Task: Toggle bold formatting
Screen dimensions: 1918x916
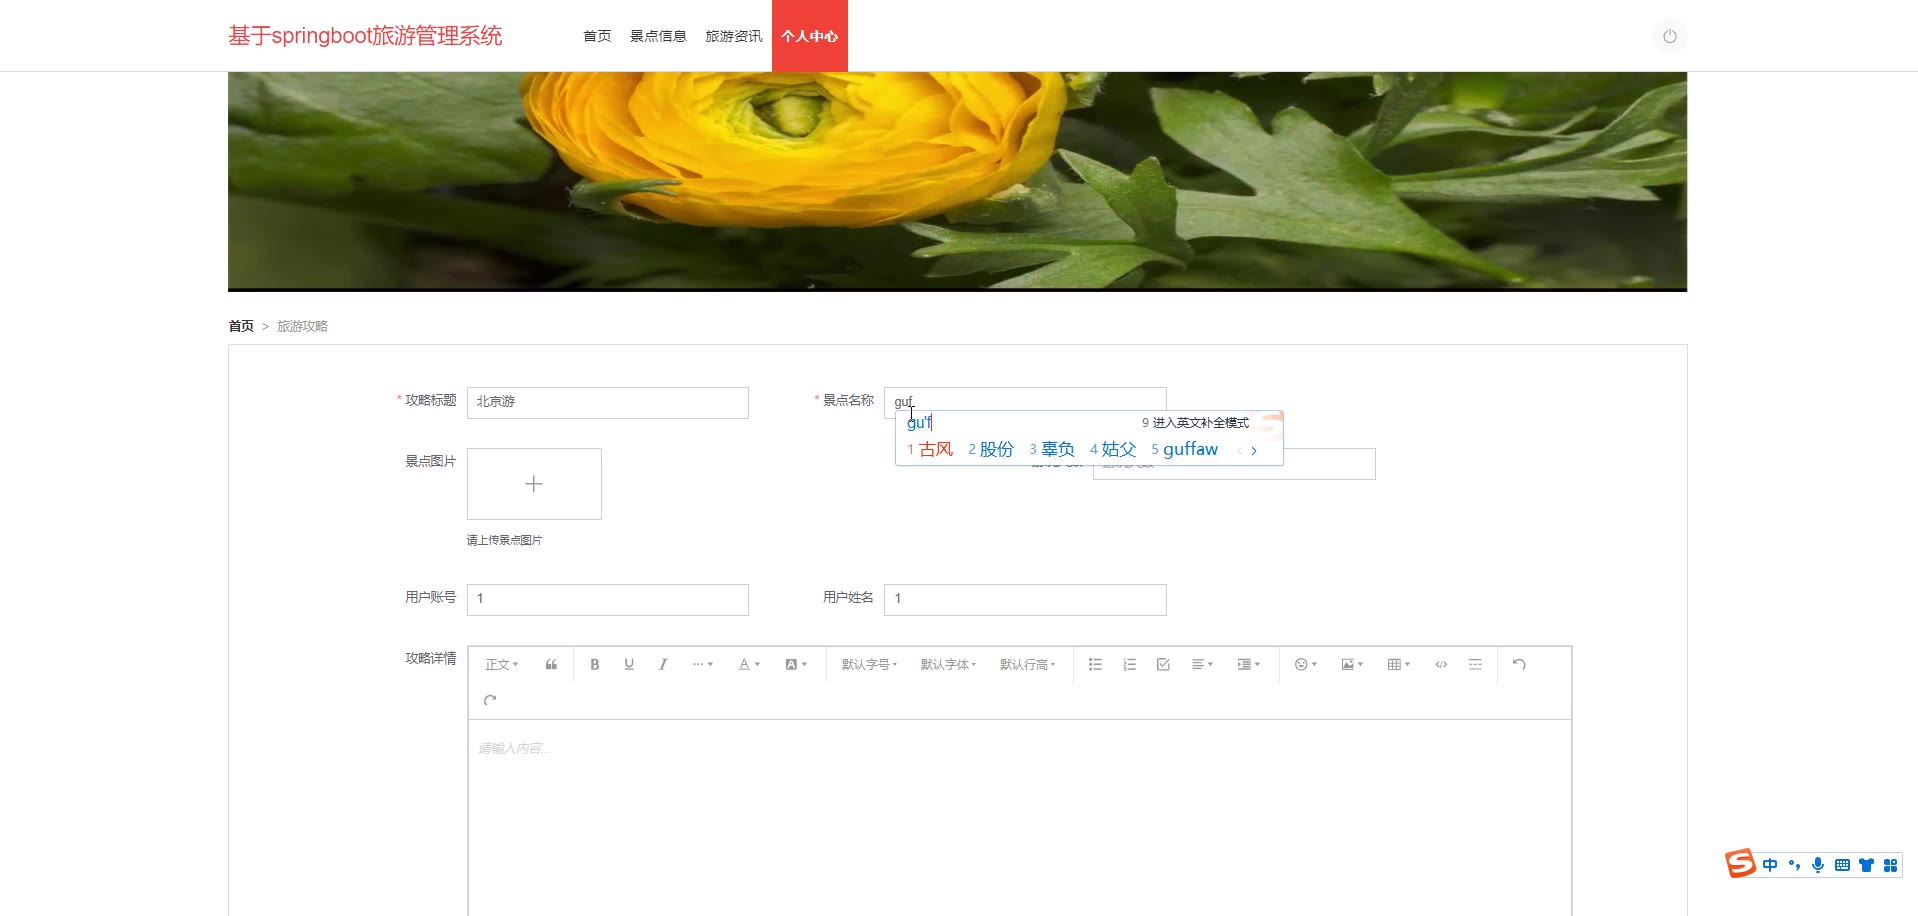Action: 595,665
